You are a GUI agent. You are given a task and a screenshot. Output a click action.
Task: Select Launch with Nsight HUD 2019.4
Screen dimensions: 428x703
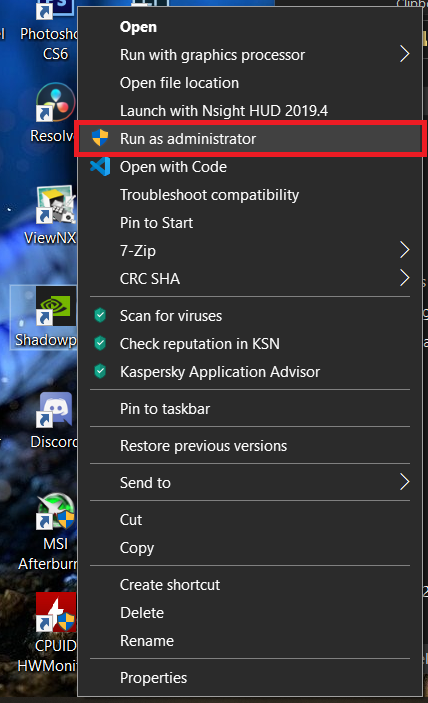[x=250, y=111]
